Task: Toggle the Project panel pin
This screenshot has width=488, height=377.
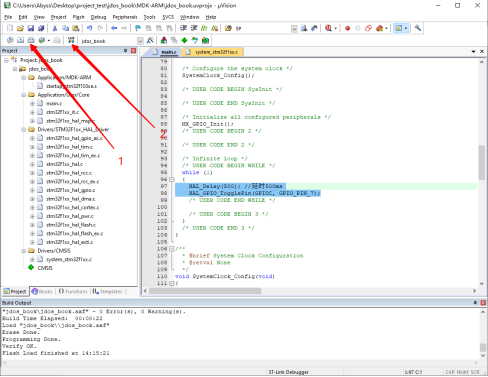Action: tap(126, 51)
